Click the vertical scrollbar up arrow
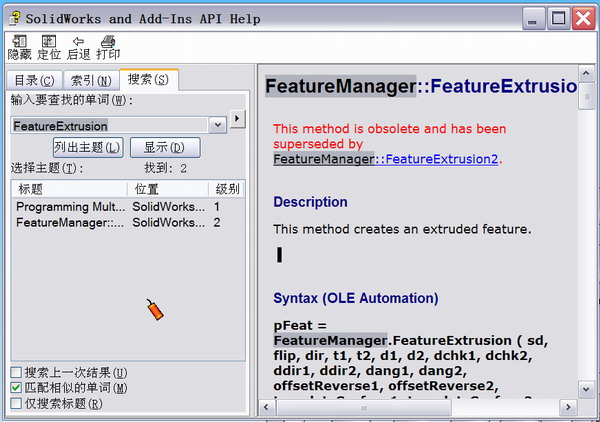This screenshot has width=600, height=422. click(586, 73)
